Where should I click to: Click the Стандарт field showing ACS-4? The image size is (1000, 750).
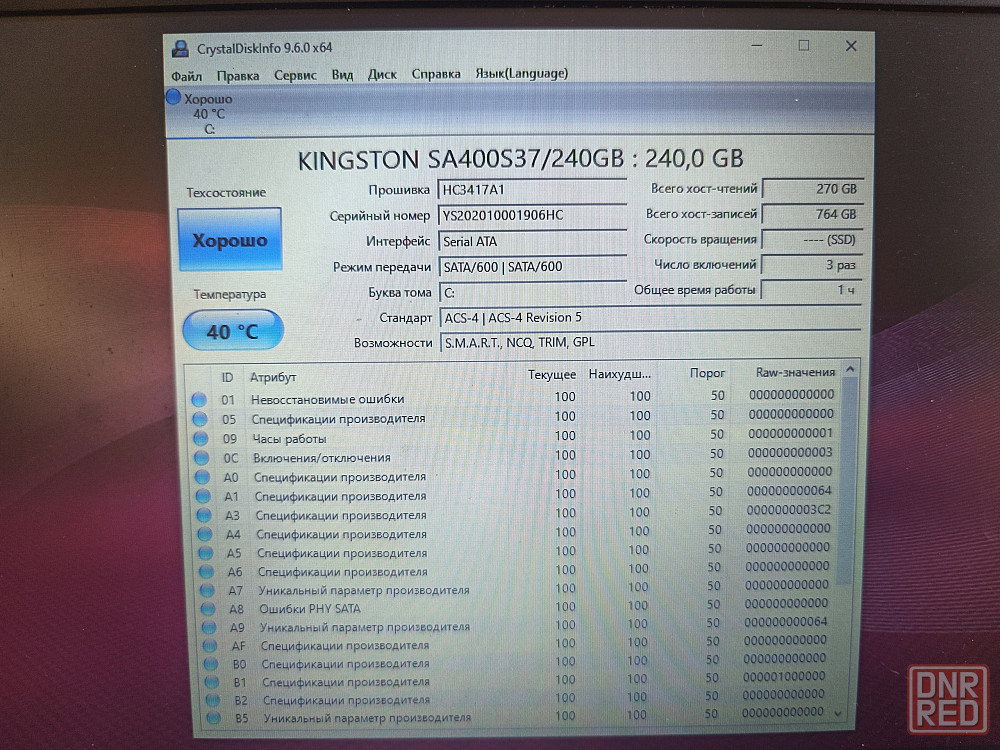click(x=651, y=318)
